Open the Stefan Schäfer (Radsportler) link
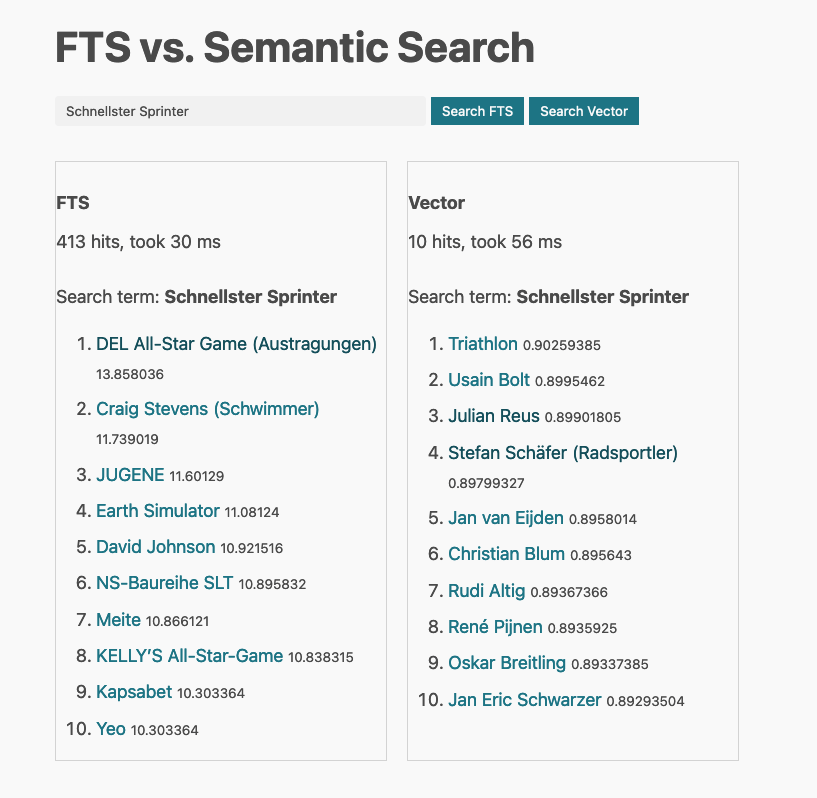The image size is (817, 798). (x=562, y=452)
